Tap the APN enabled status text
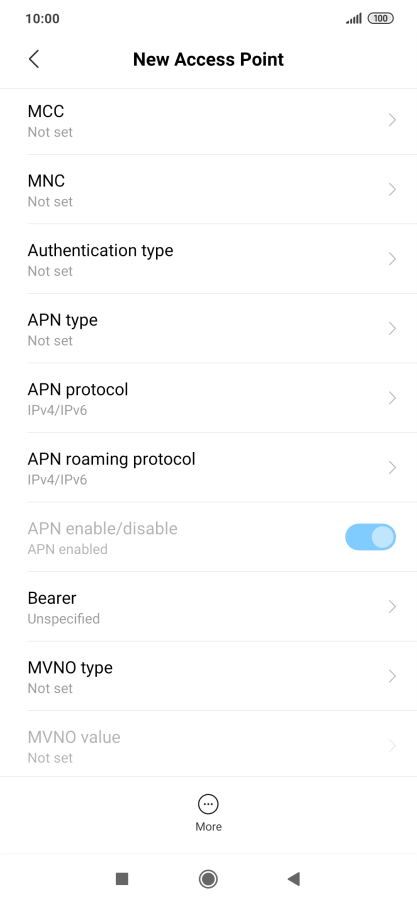417x904 pixels. click(x=67, y=549)
